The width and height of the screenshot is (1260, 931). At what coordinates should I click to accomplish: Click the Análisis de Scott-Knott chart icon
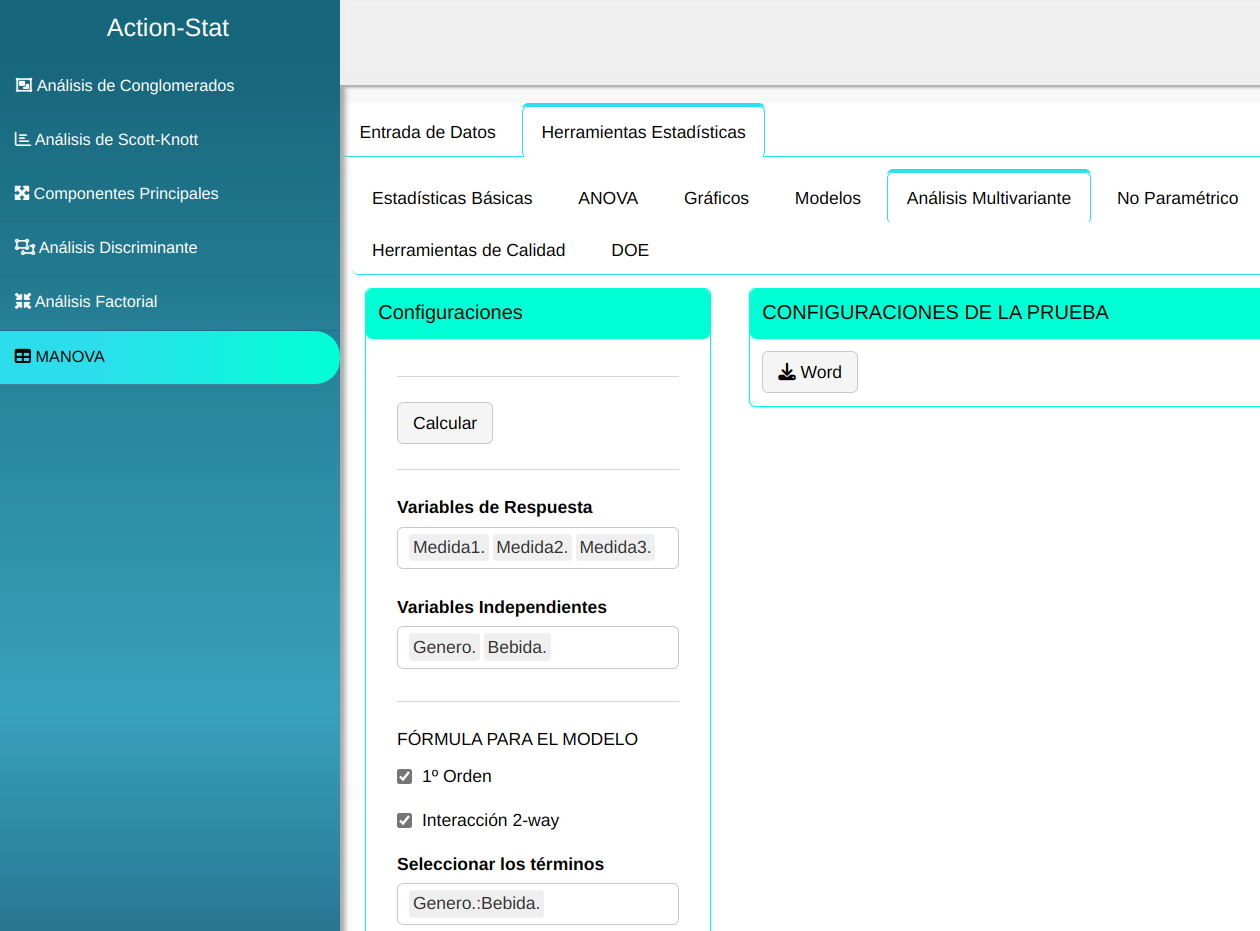tap(22, 139)
